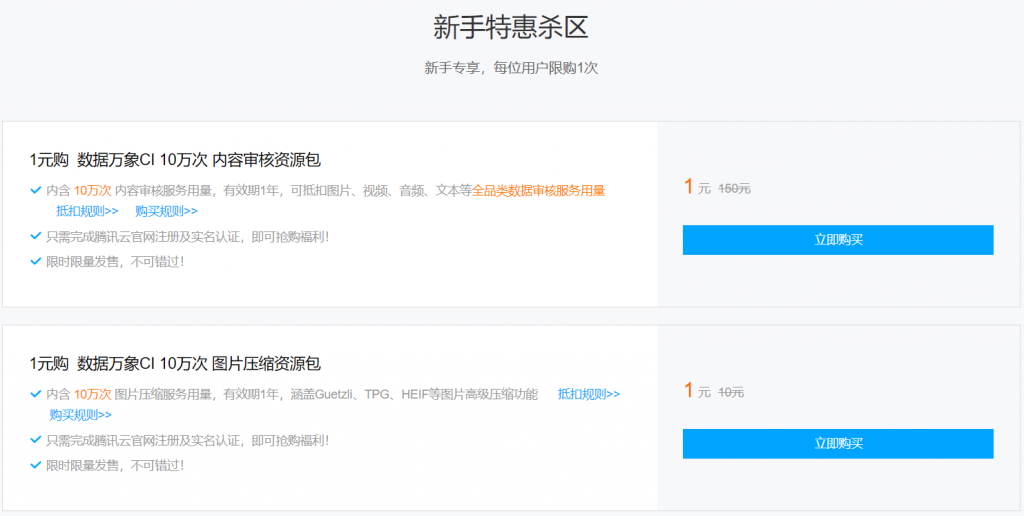Screen dimensions: 1024x516
Task: Click 立即购买 for 内容审核资源包
Action: click(x=838, y=240)
